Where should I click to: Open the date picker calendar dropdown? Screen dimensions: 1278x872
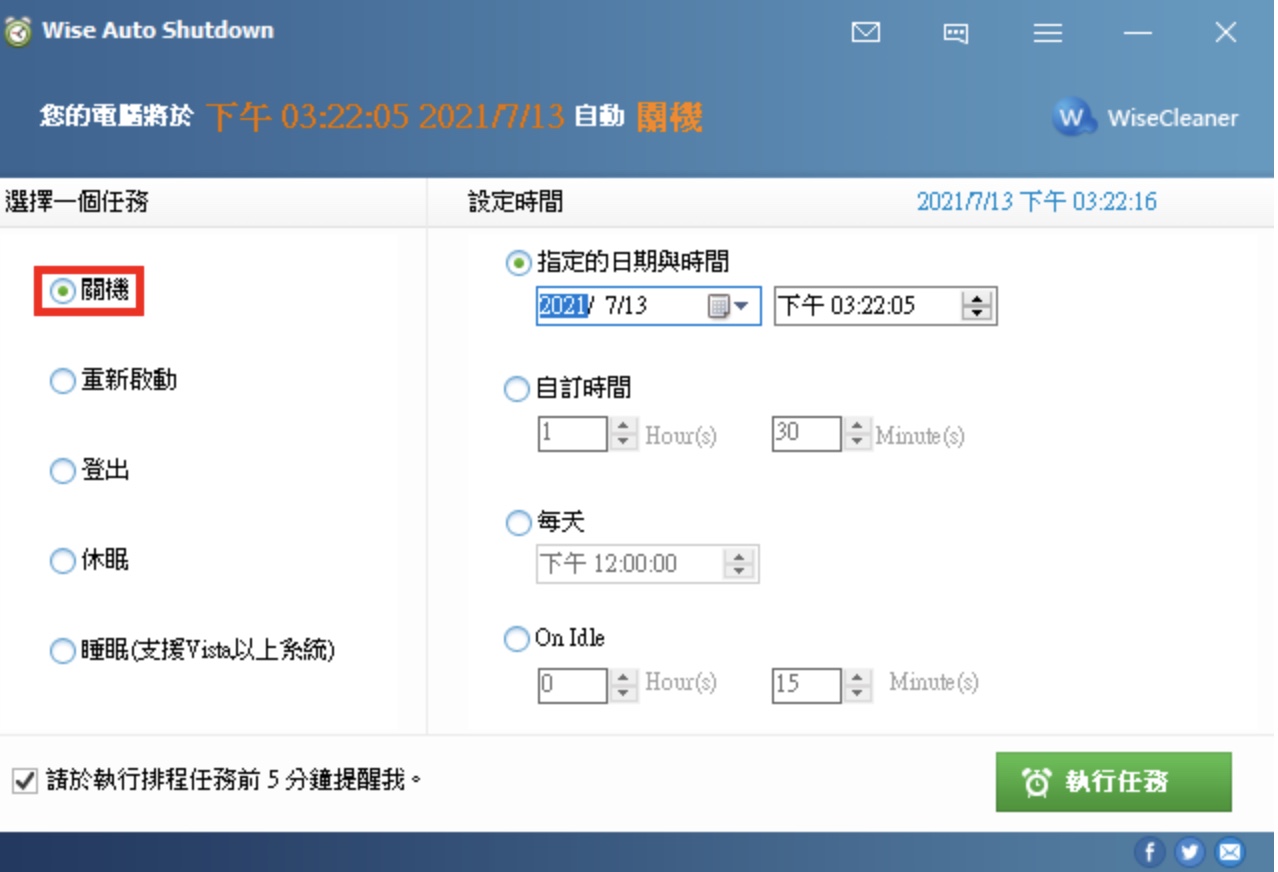click(x=729, y=306)
